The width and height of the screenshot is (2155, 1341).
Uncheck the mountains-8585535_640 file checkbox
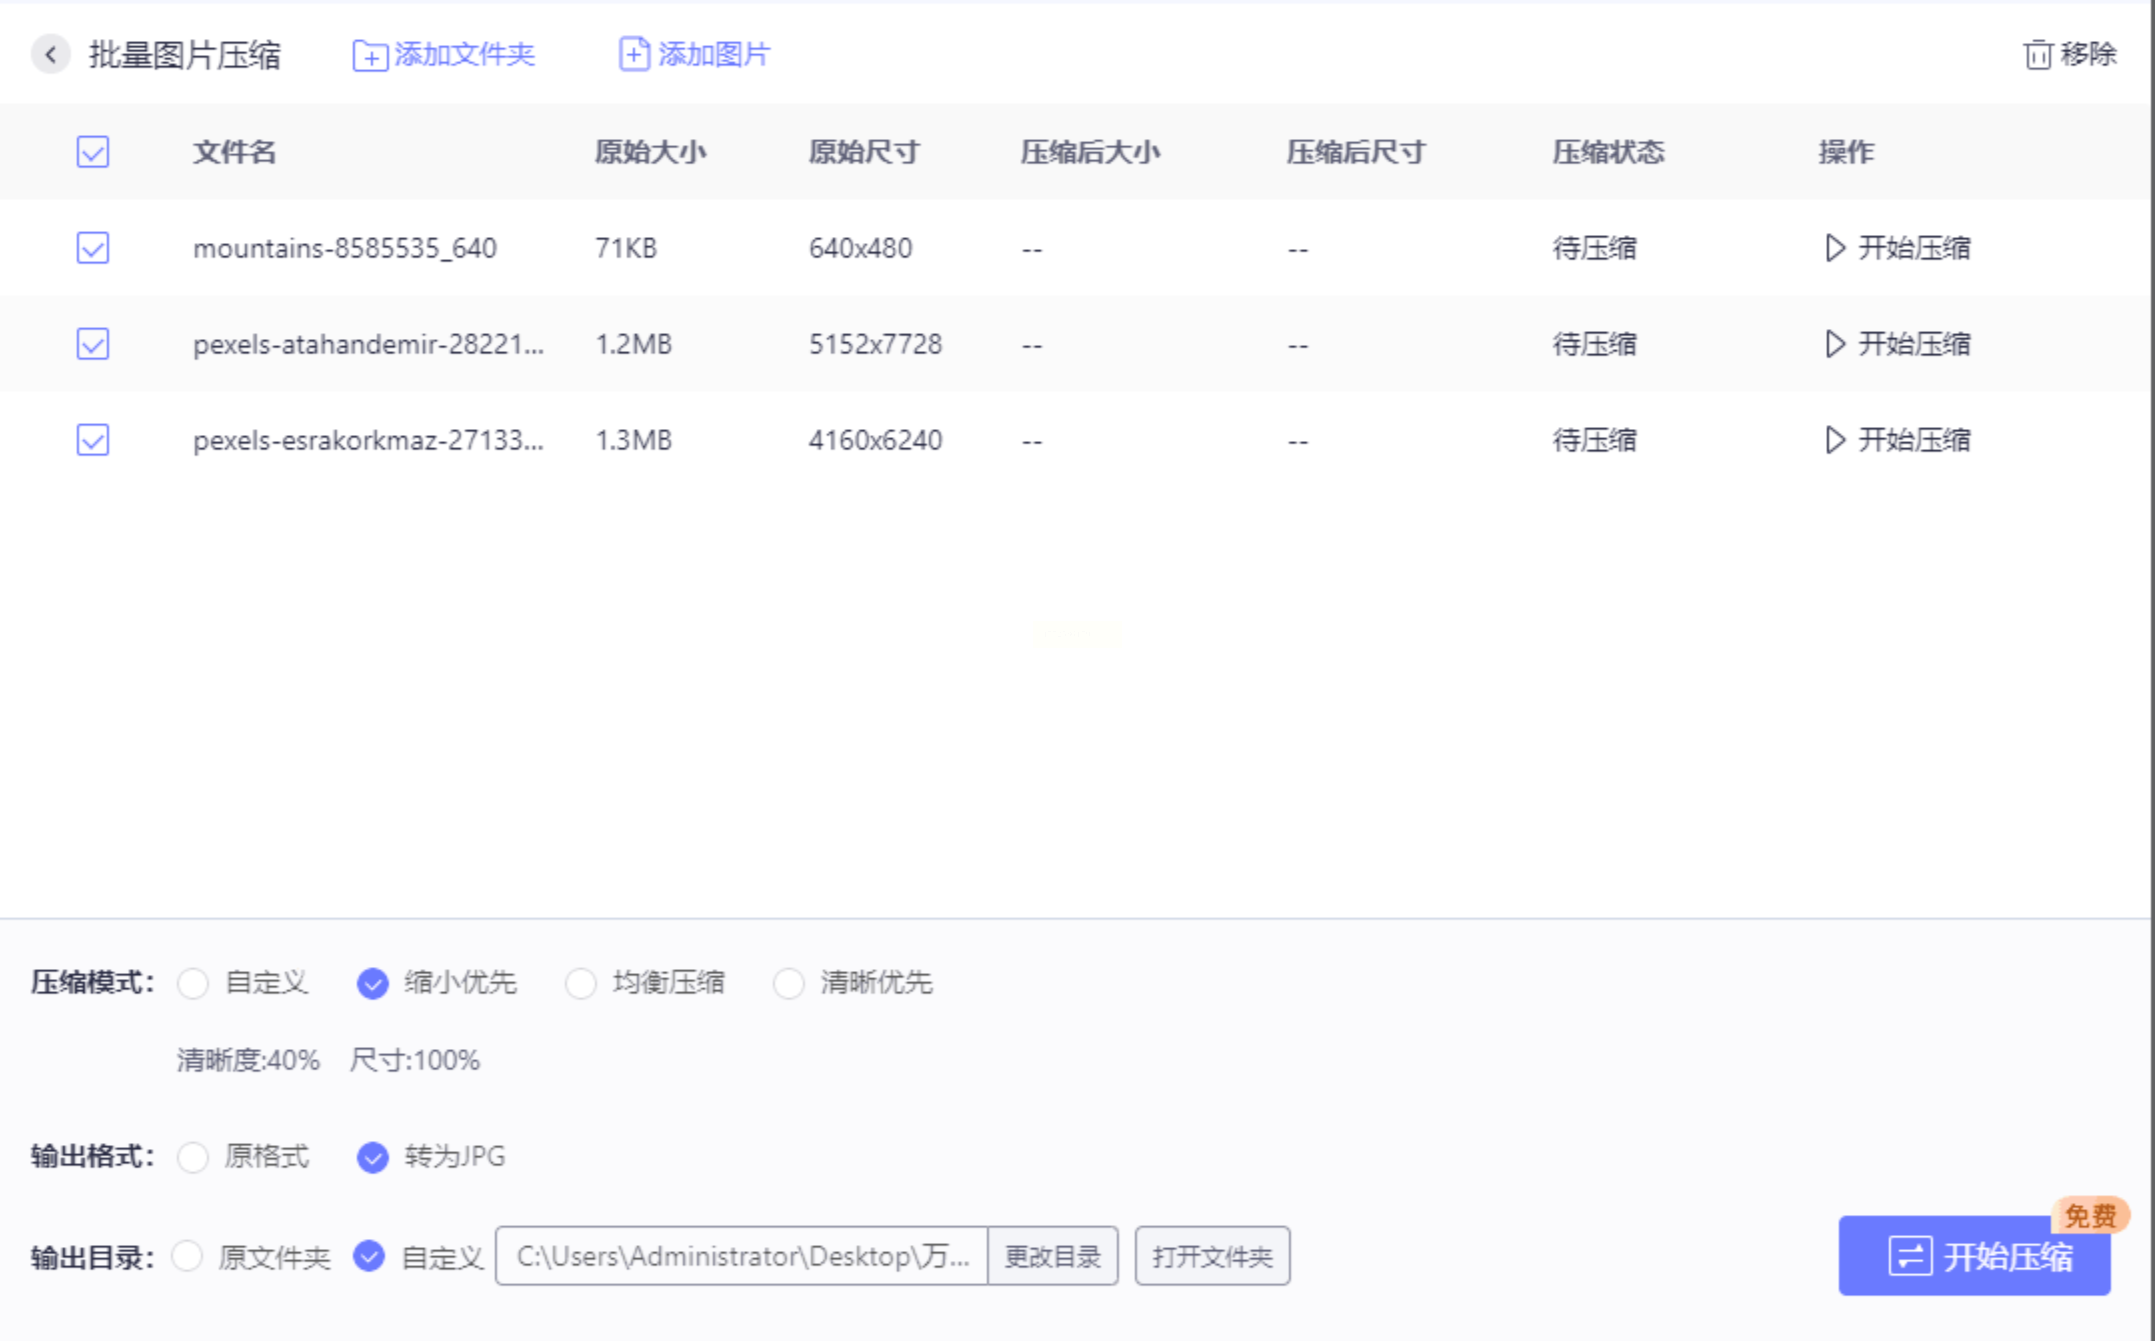click(x=93, y=248)
